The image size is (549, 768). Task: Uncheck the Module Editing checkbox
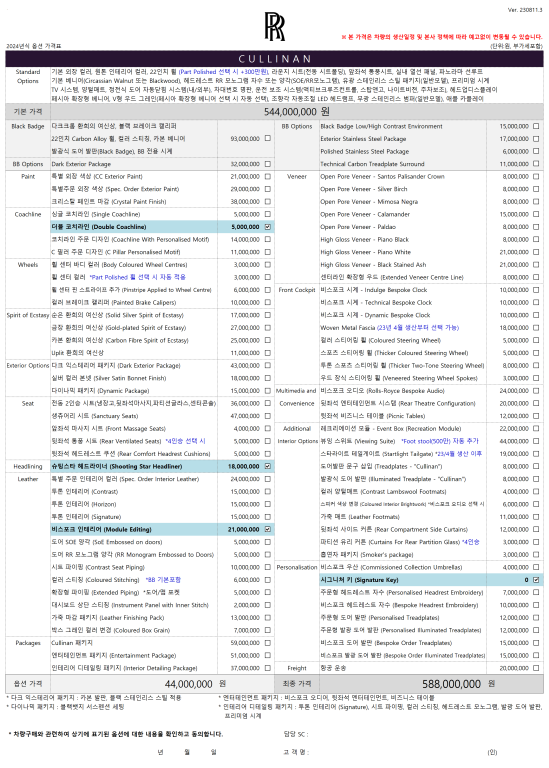tap(267, 529)
